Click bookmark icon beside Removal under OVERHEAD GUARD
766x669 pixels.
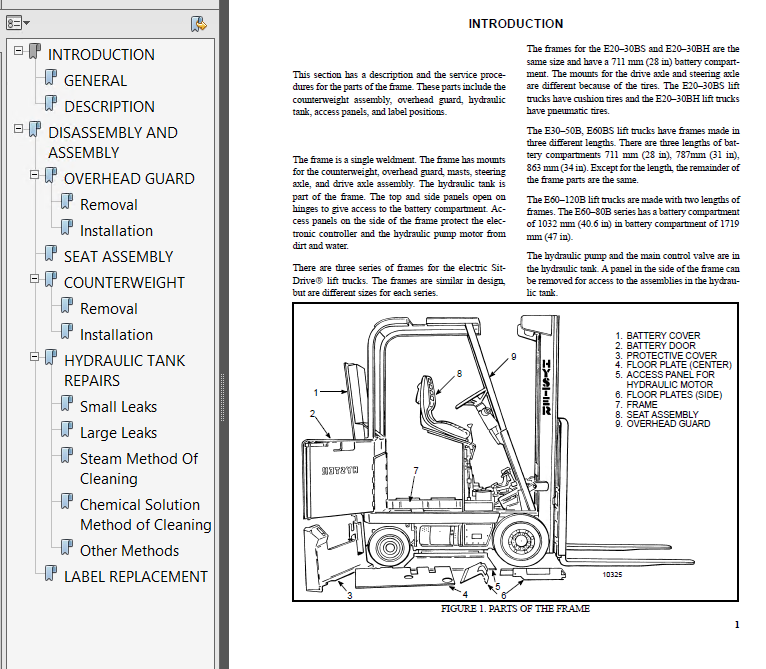[x=67, y=201]
